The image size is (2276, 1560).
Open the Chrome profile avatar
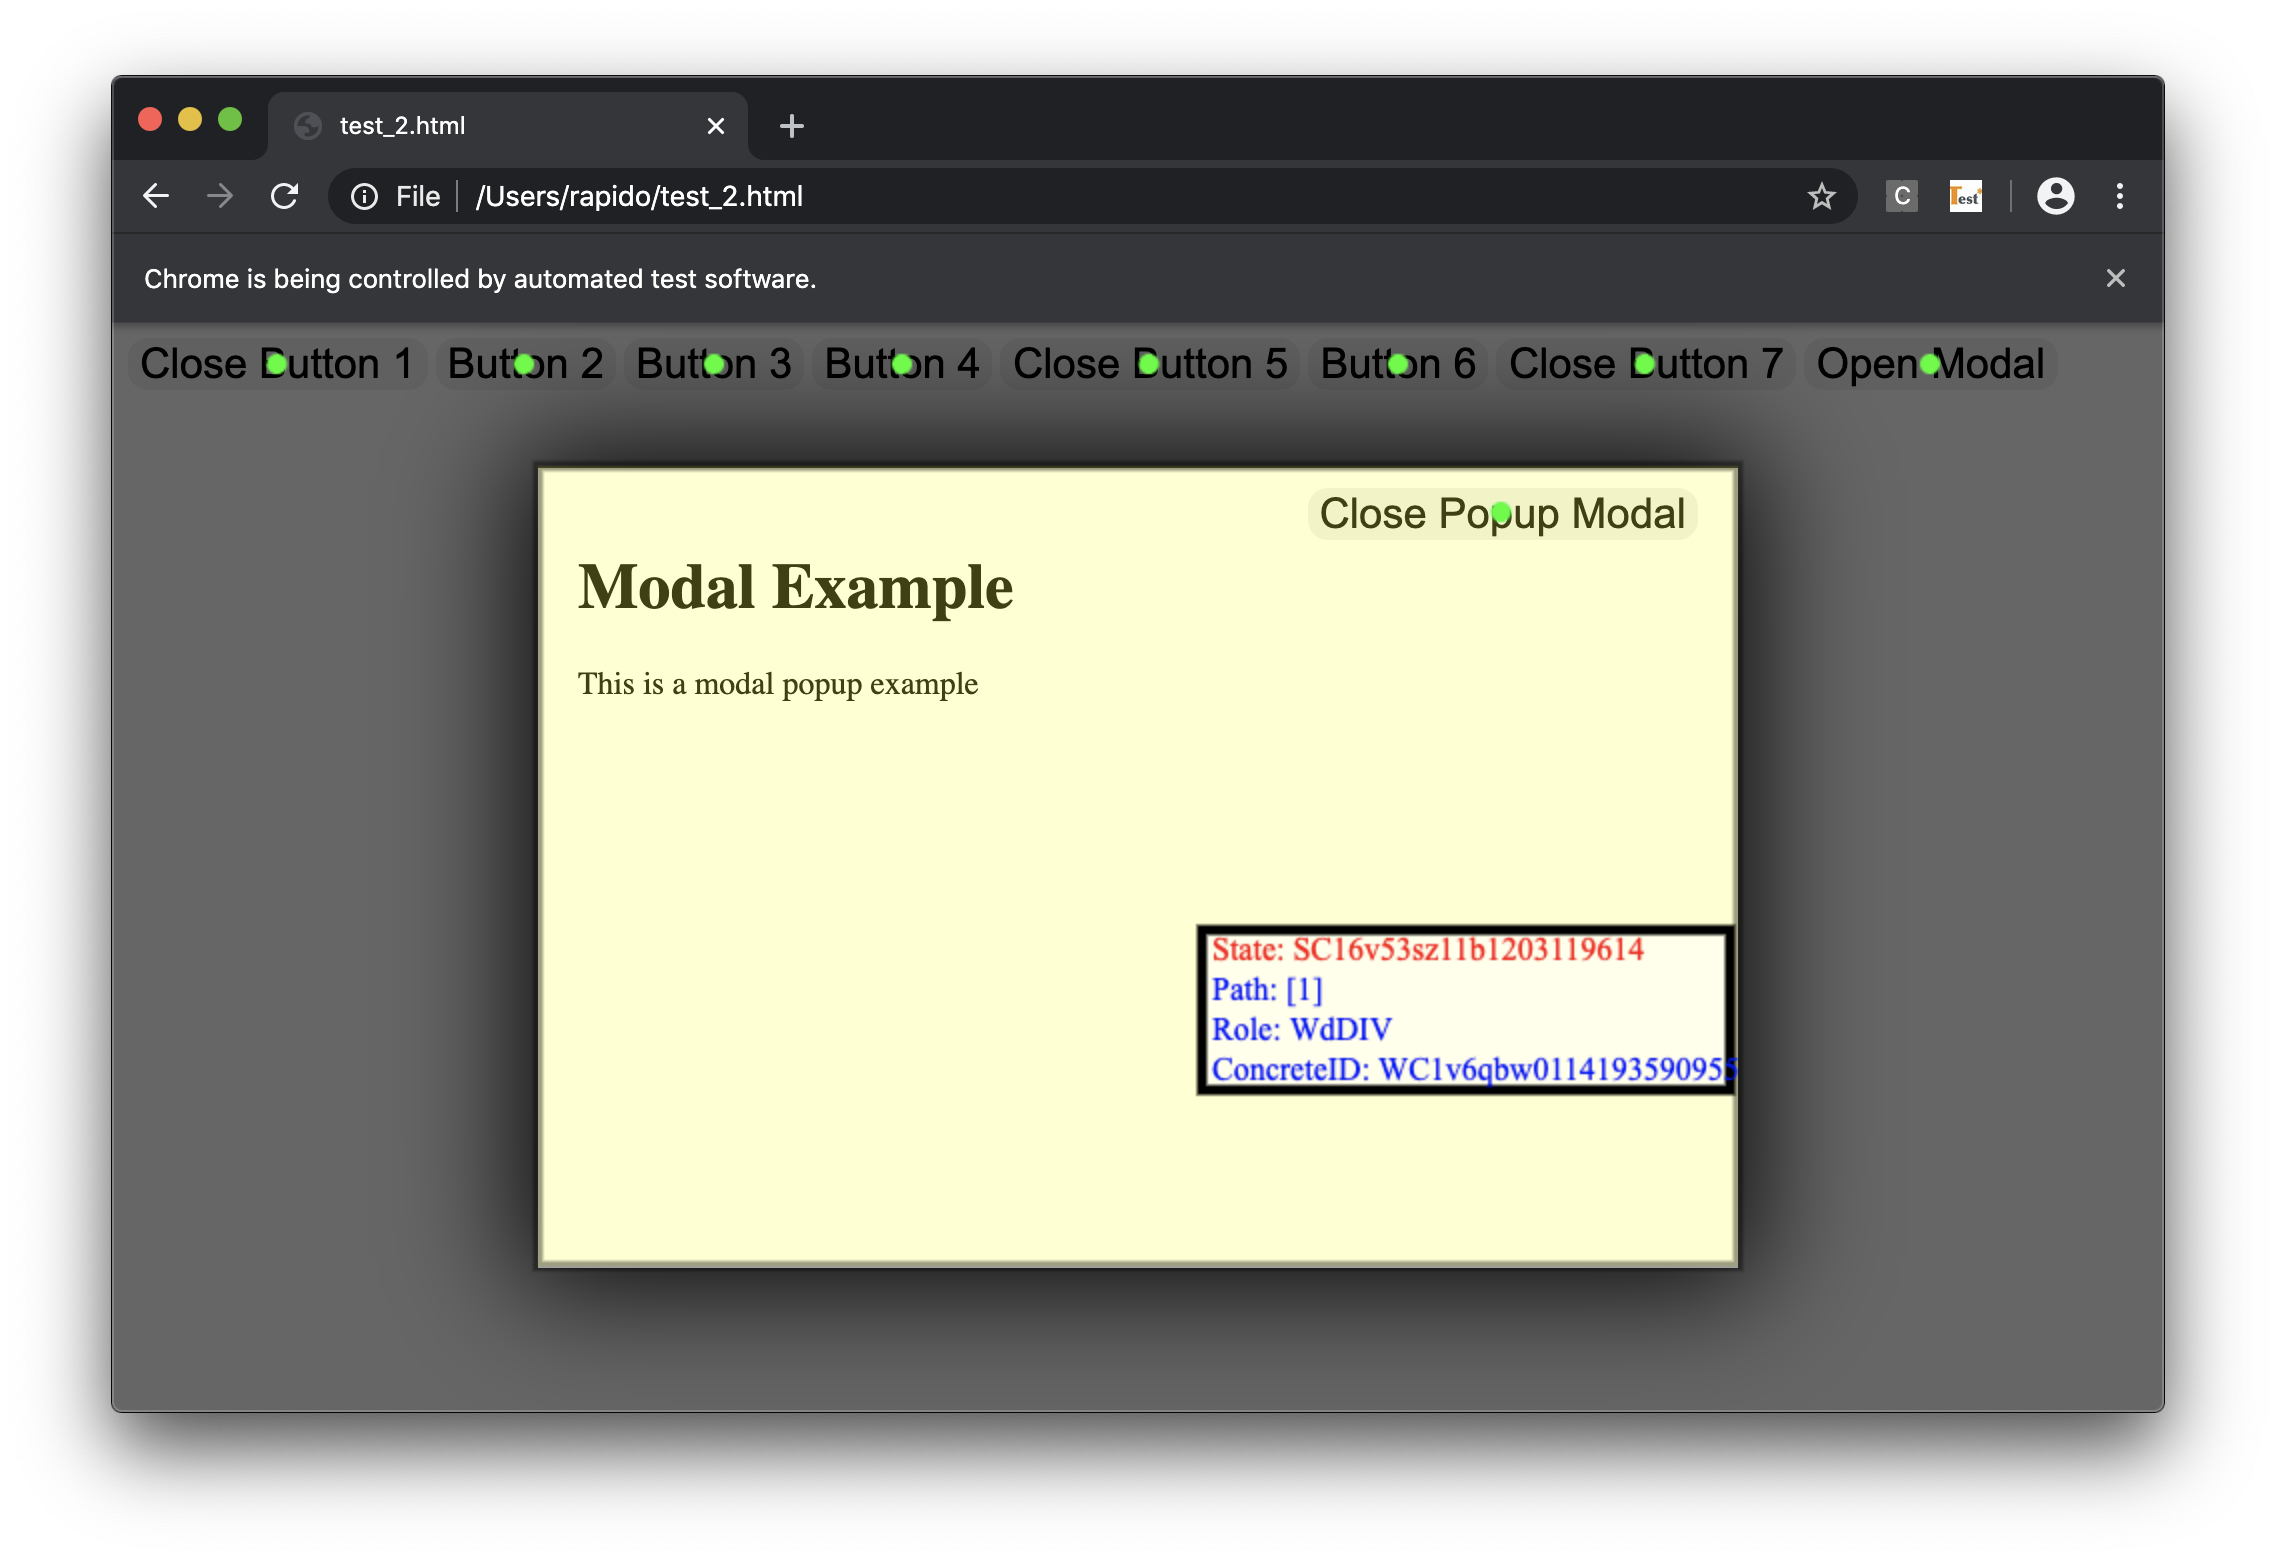(x=2056, y=196)
